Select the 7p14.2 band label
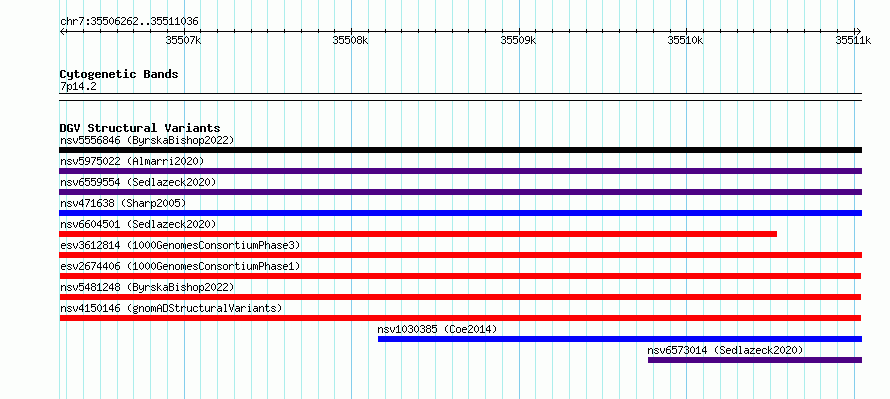This screenshot has height=399, width=890. 77,86
